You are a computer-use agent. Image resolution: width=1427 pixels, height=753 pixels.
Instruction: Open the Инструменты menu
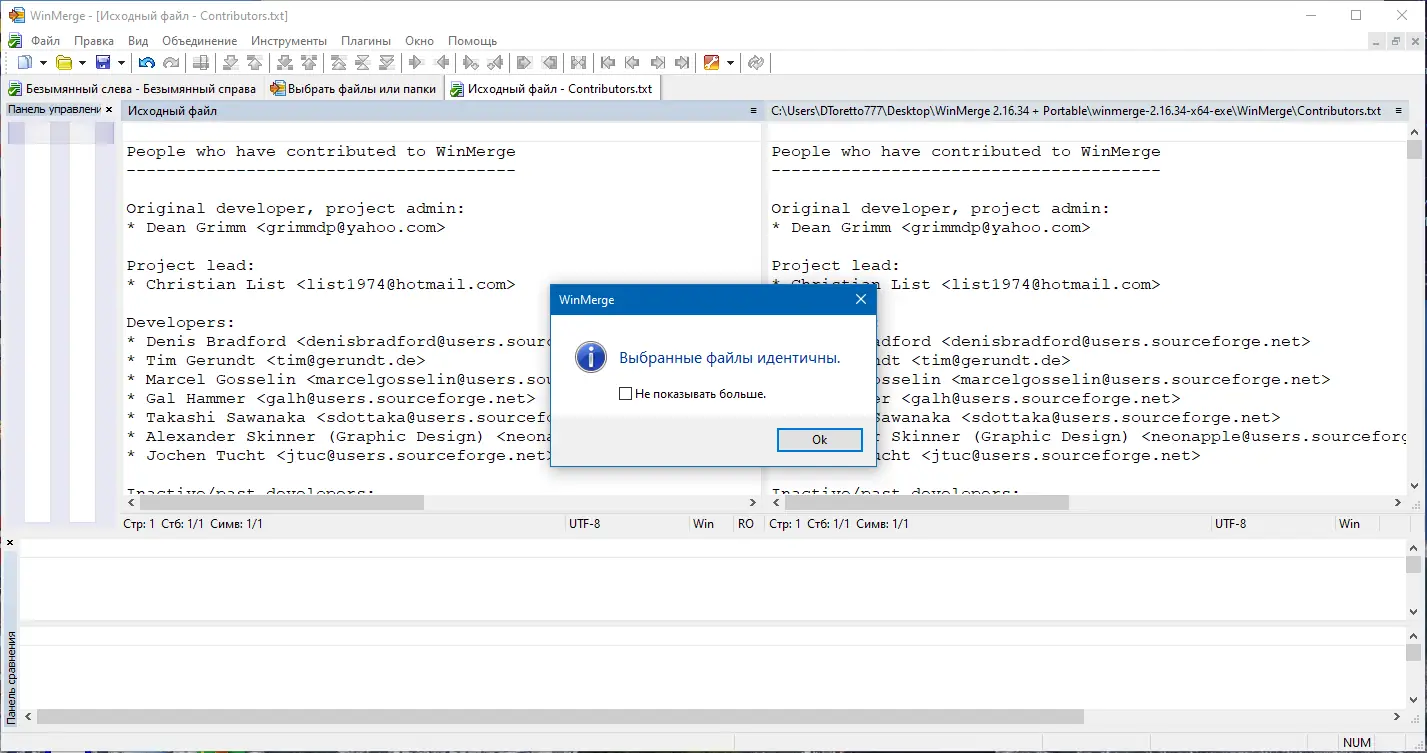(x=289, y=41)
